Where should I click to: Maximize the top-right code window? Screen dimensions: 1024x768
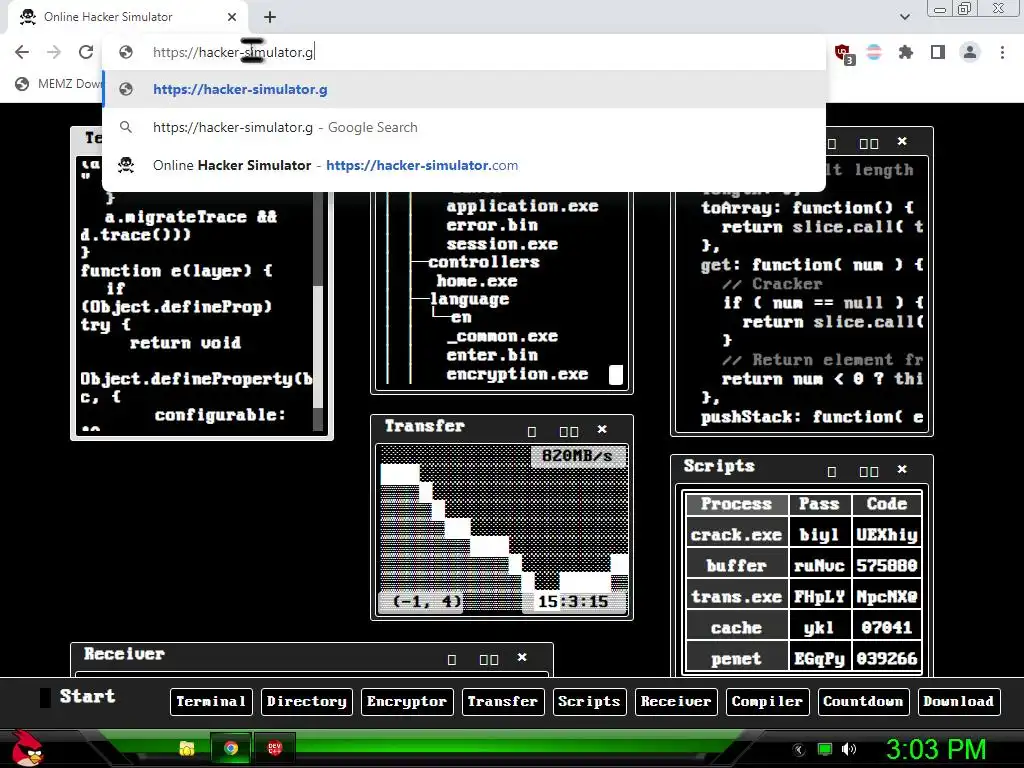point(869,144)
